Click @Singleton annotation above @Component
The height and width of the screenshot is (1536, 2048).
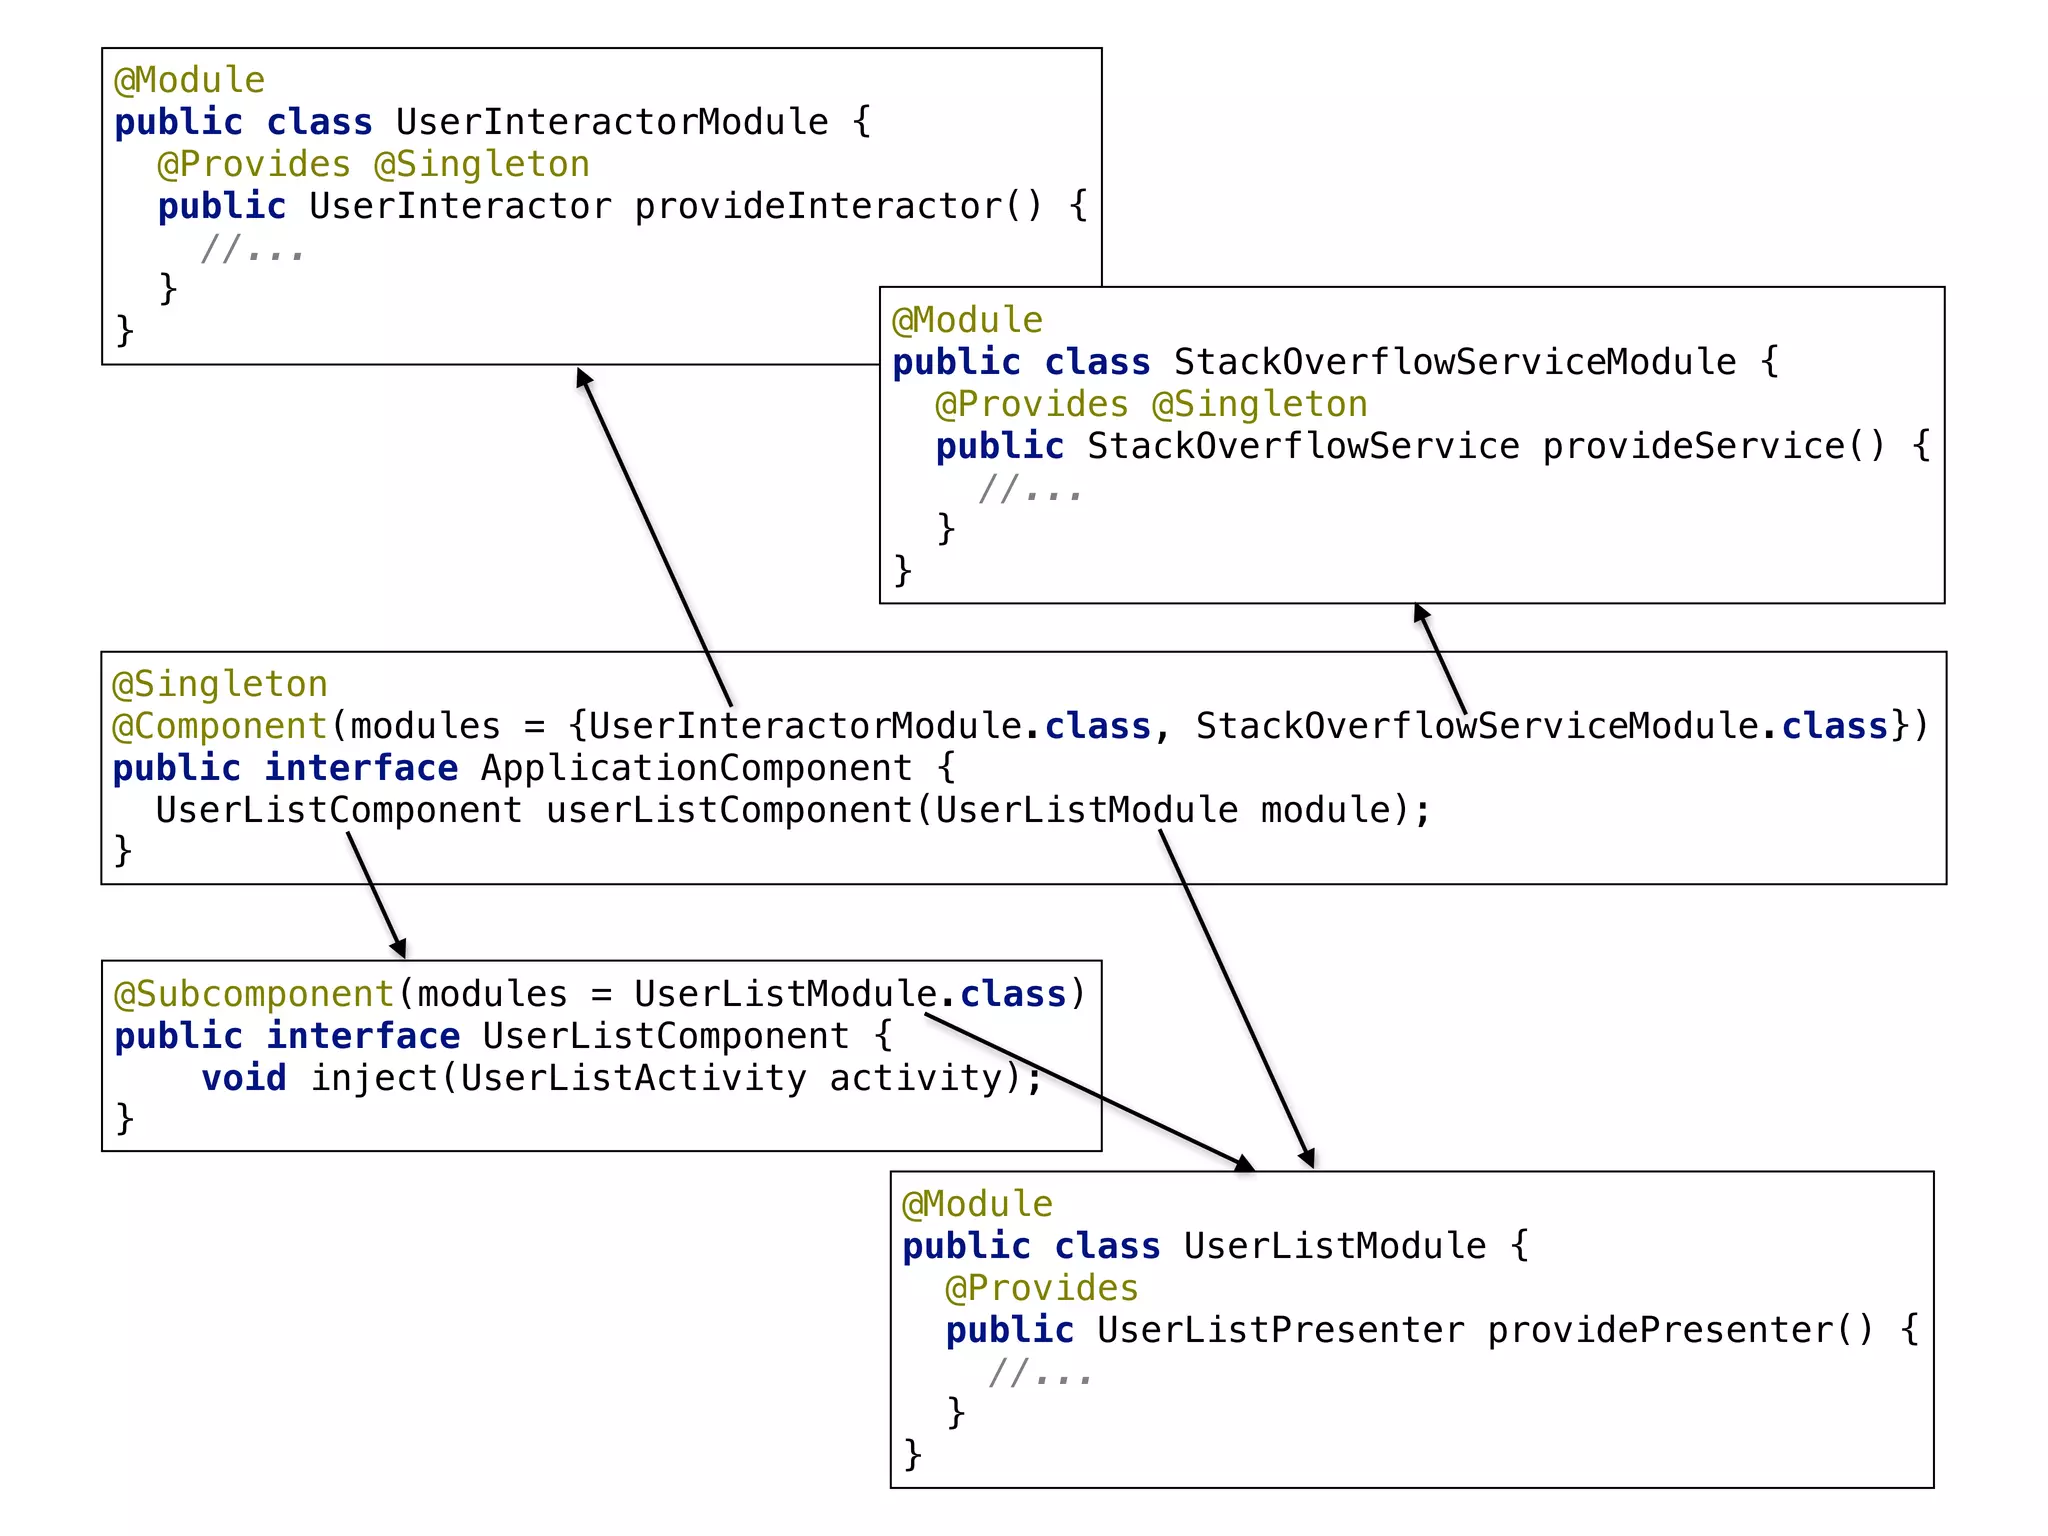point(220,684)
